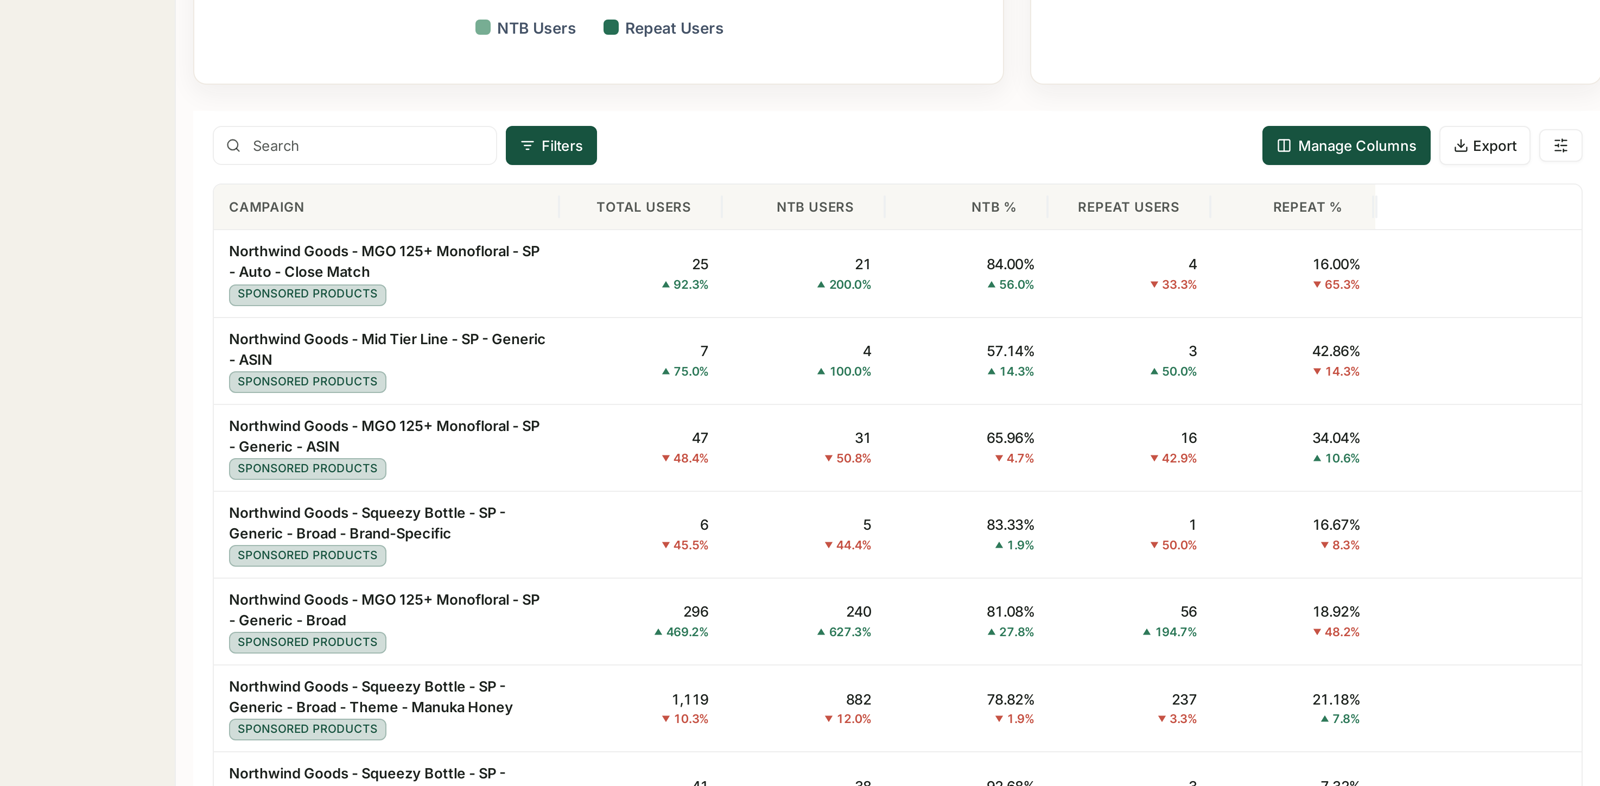Open campaign Squeezy Bottle Generic Broad Brand-Specific
The width and height of the screenshot is (1600, 786).
coord(367,523)
